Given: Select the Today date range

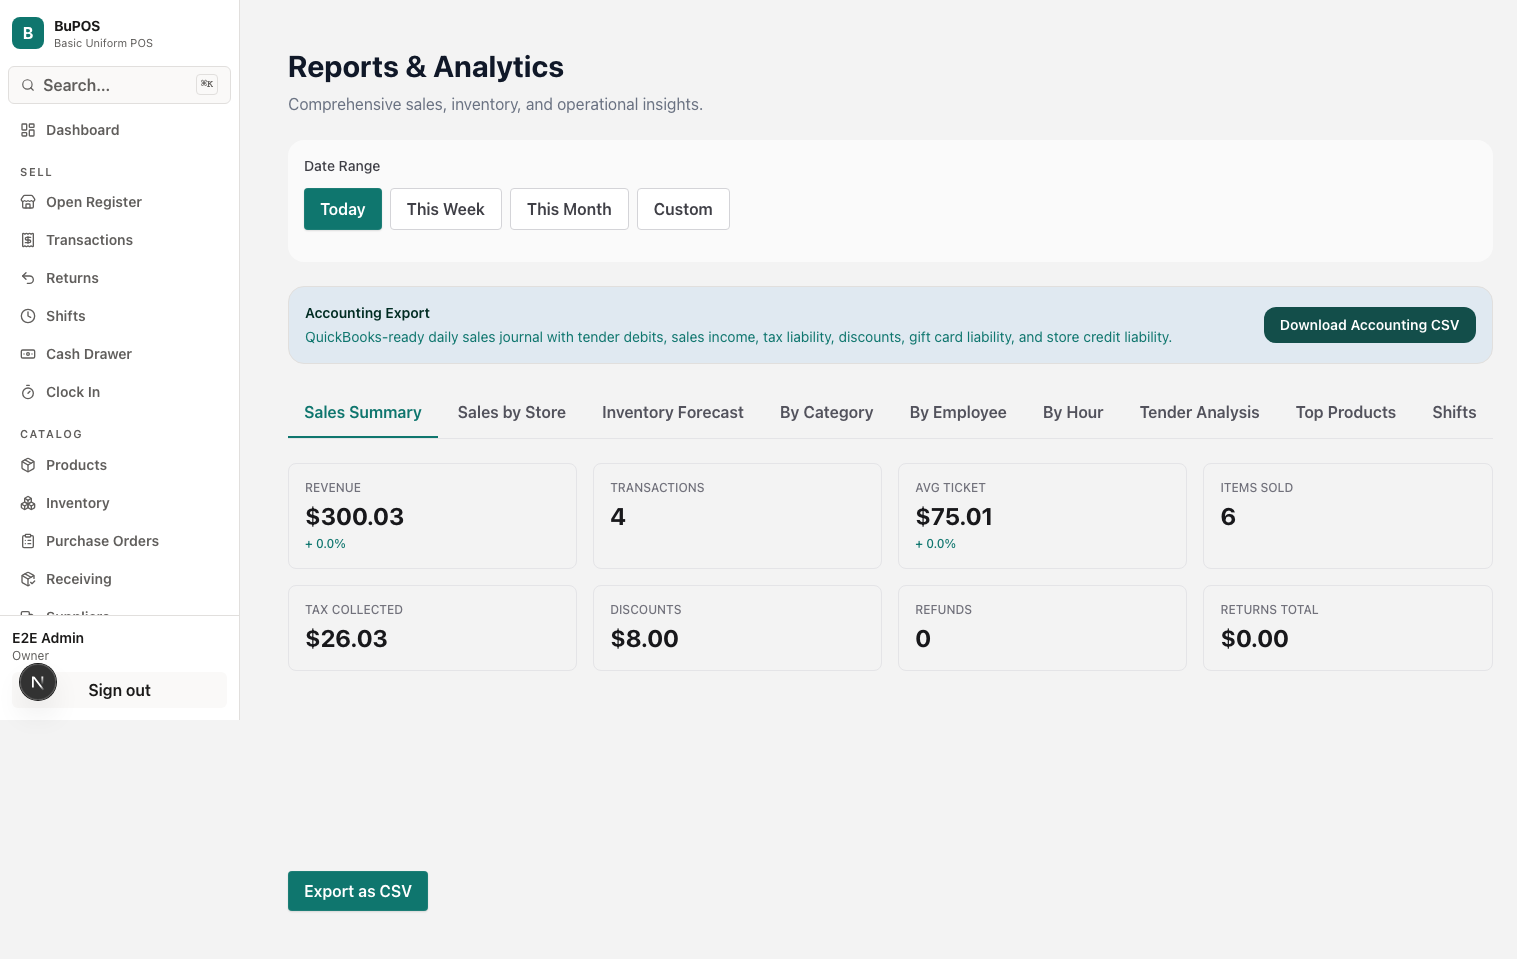Looking at the screenshot, I should coord(343,209).
